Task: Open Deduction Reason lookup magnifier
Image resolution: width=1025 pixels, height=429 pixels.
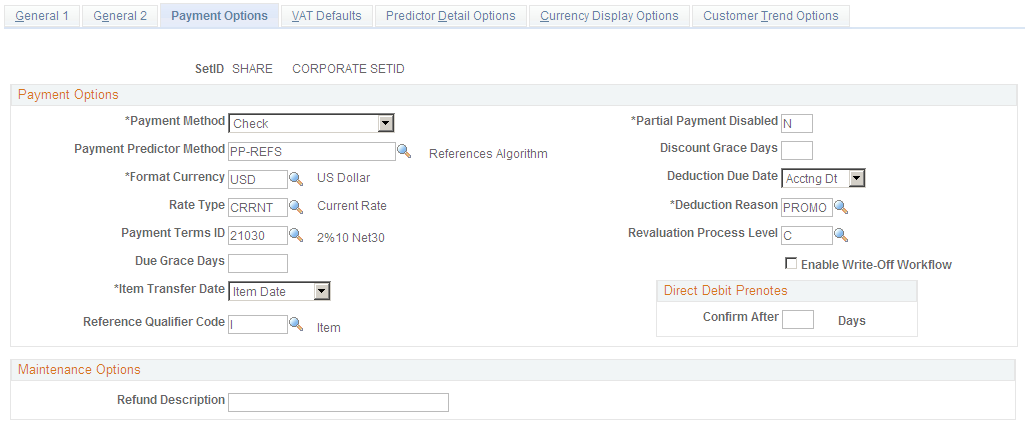Action: (x=841, y=207)
